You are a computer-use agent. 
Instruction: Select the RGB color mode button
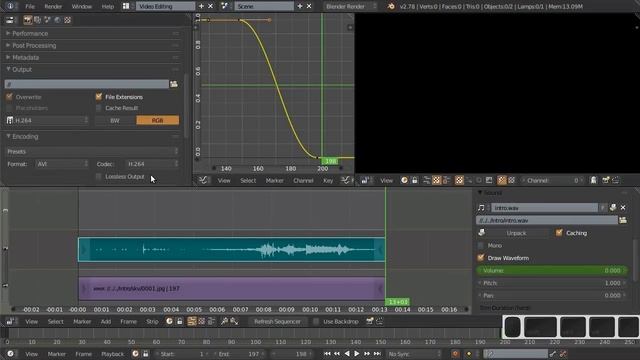coord(158,120)
